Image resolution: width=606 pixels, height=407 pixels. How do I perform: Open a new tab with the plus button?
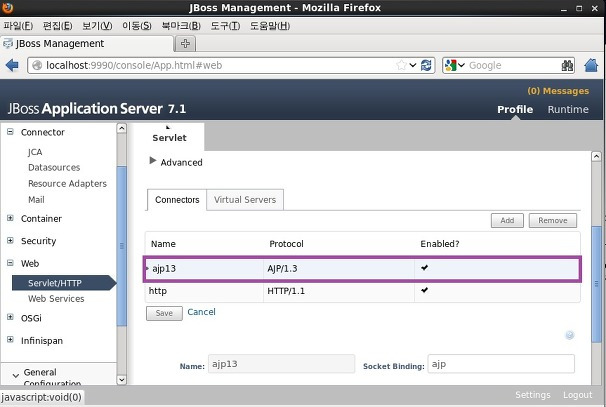pos(186,43)
